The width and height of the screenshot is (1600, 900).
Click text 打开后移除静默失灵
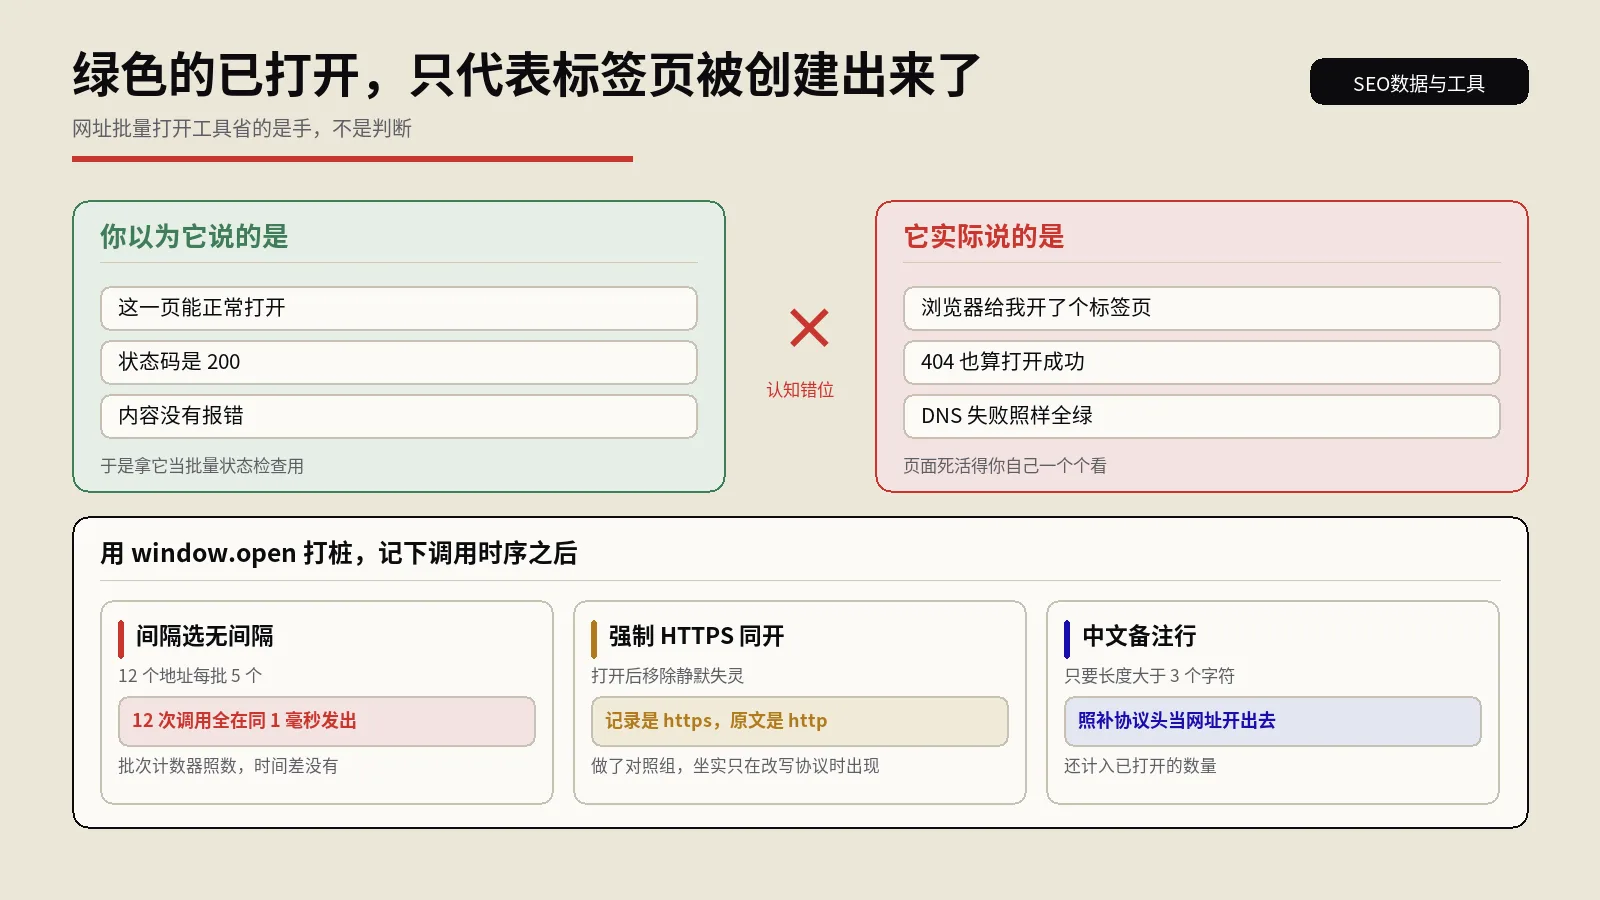pos(667,676)
